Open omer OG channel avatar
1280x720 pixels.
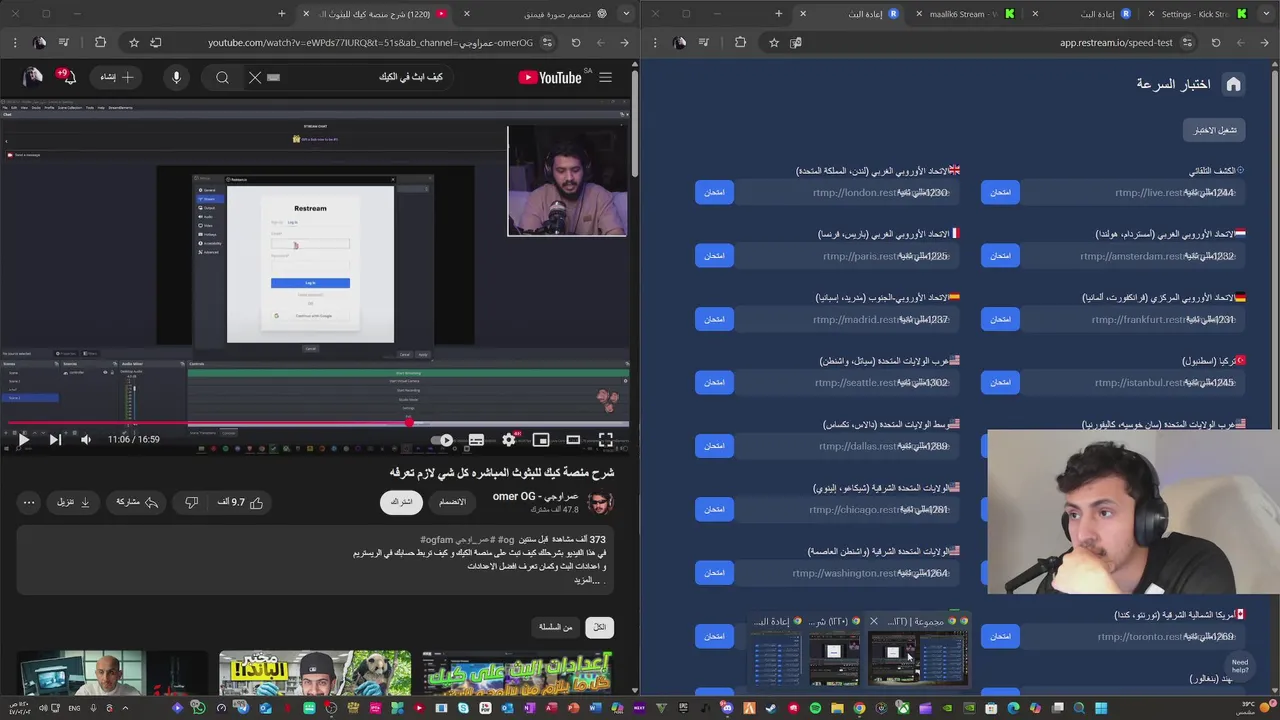coord(600,502)
